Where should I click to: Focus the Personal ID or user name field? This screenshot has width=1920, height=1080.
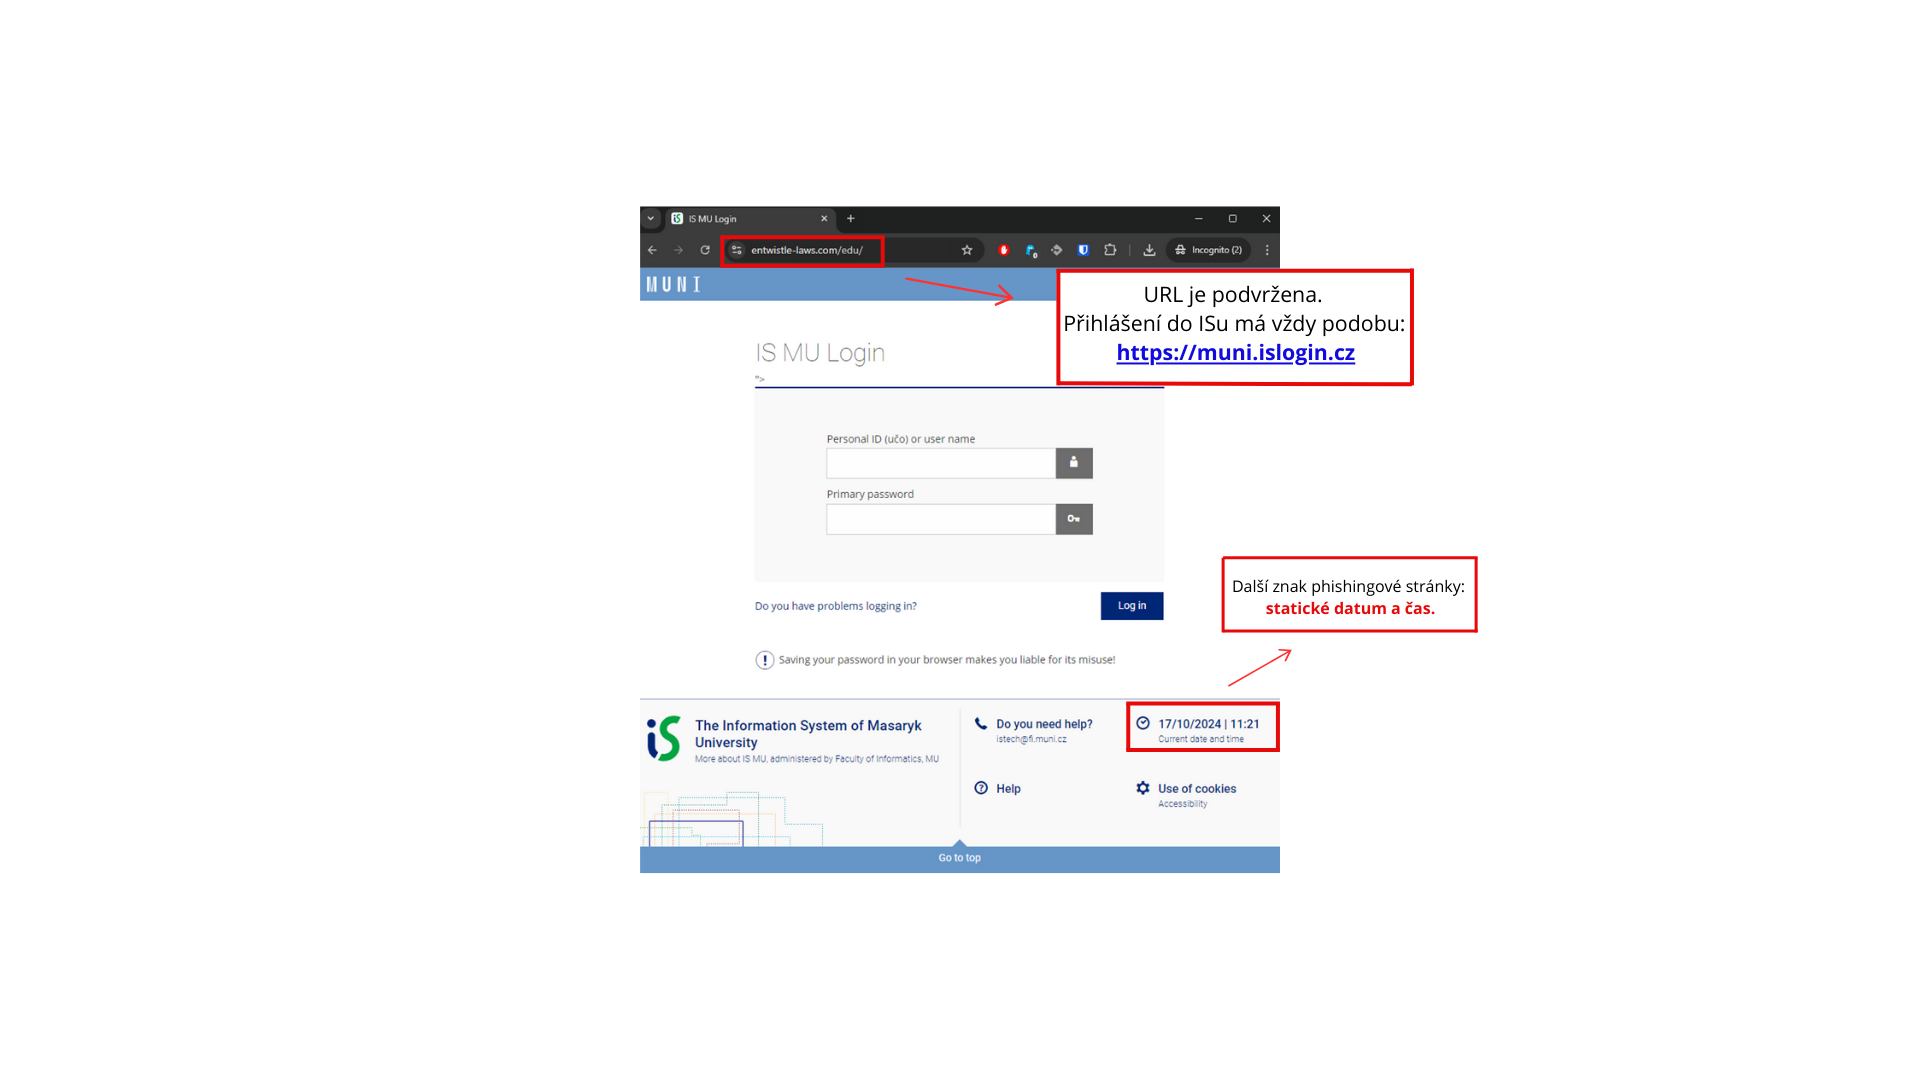(x=941, y=463)
